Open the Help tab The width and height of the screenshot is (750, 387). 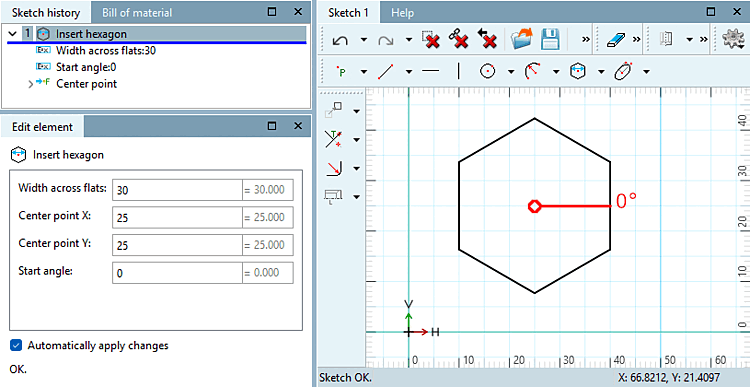pos(403,13)
